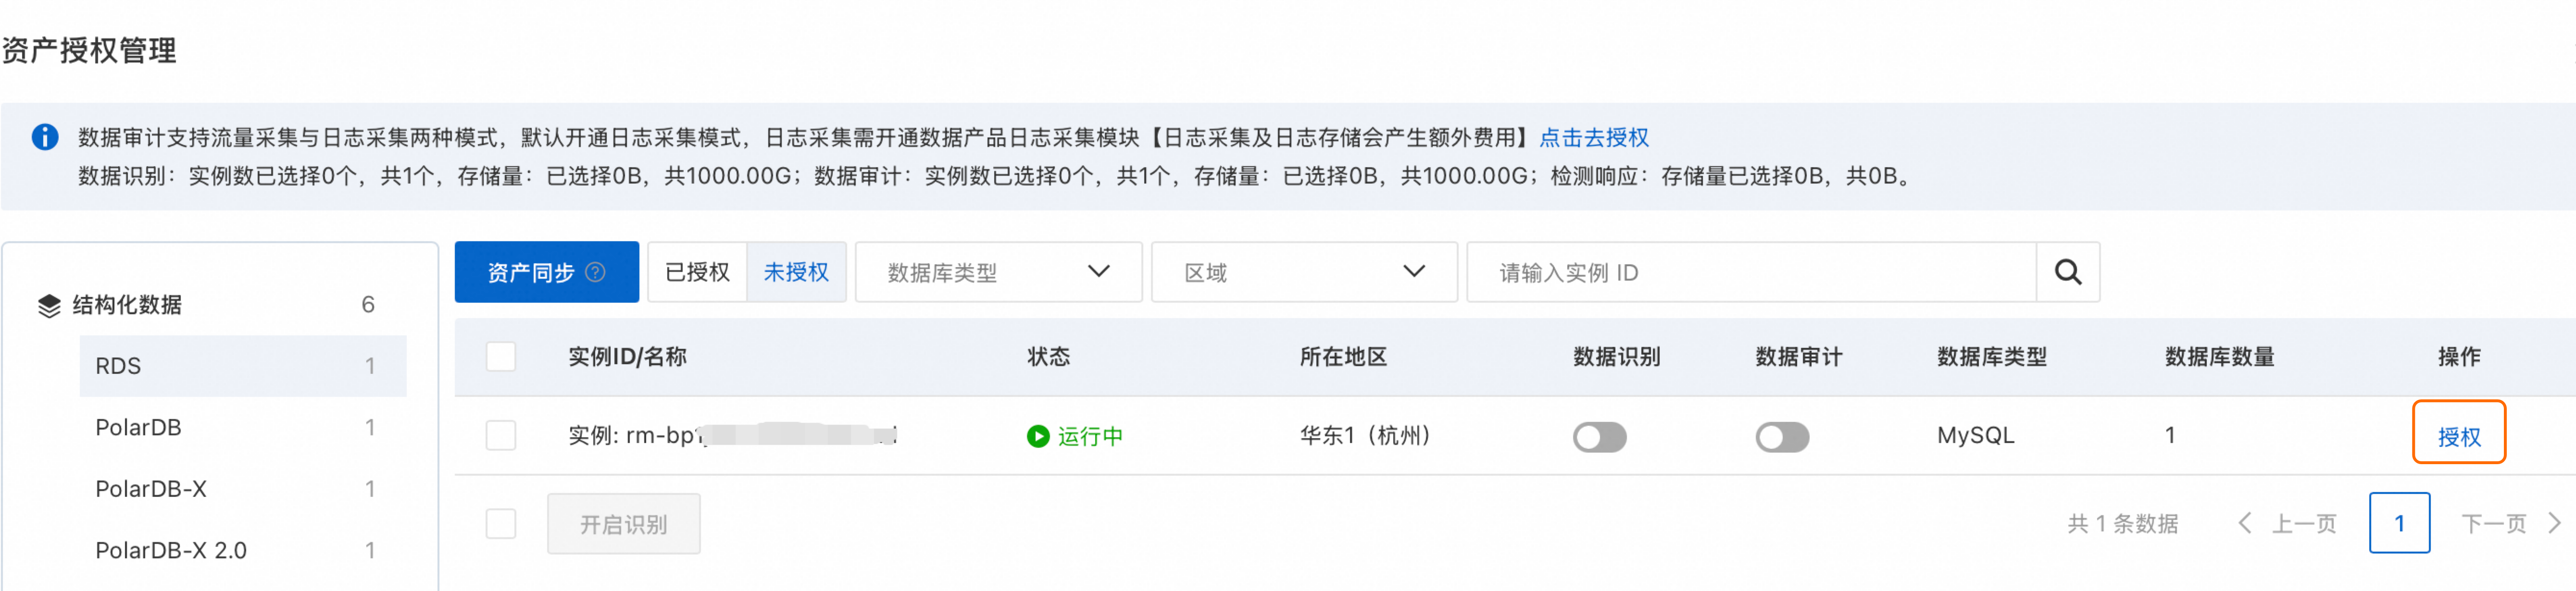Select RDS in the sidebar tree
This screenshot has width=2576, height=591.
click(243, 366)
